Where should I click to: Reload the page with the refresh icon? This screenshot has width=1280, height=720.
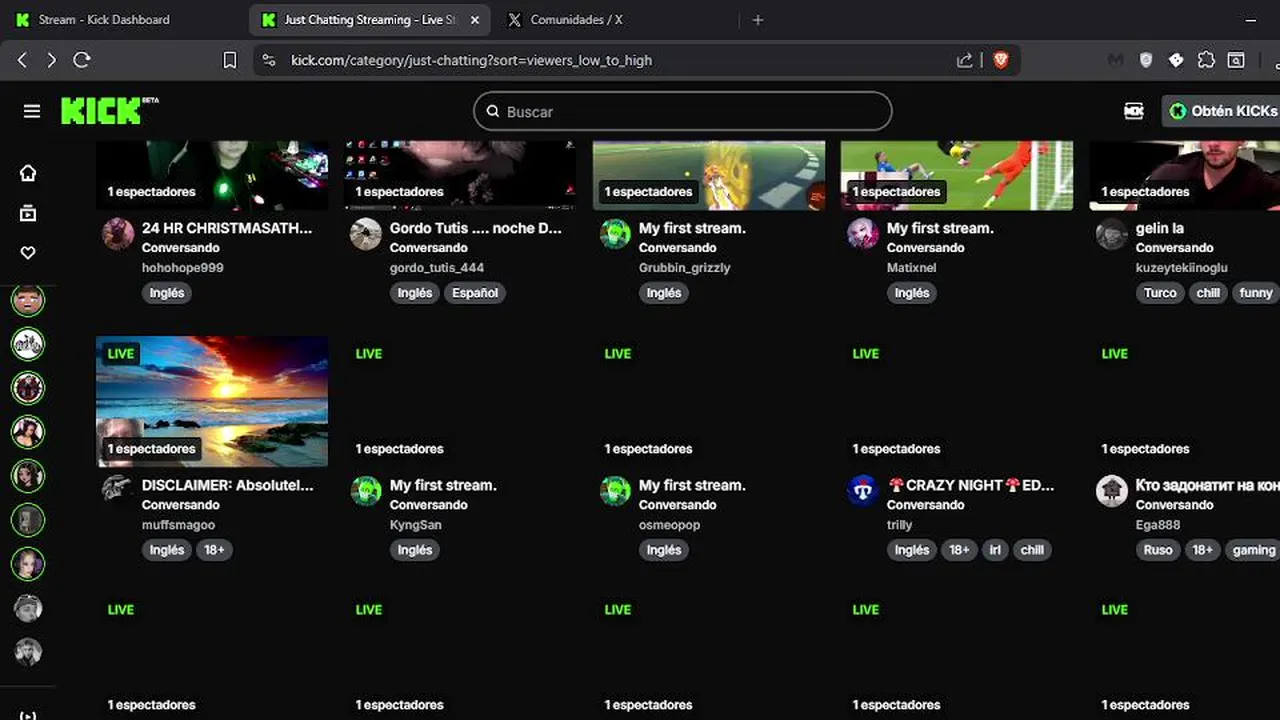click(82, 60)
